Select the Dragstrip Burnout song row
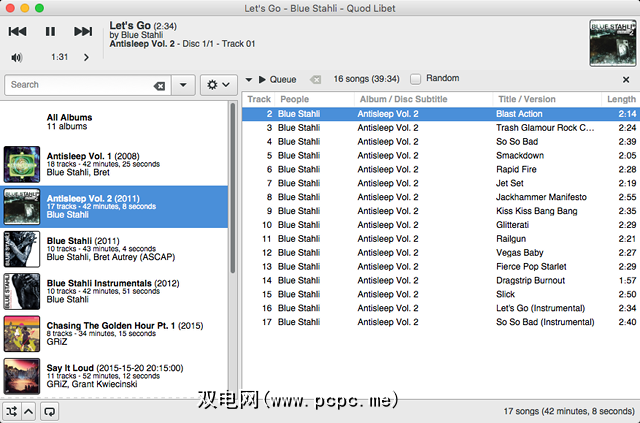This screenshot has width=640, height=423. 441,281
